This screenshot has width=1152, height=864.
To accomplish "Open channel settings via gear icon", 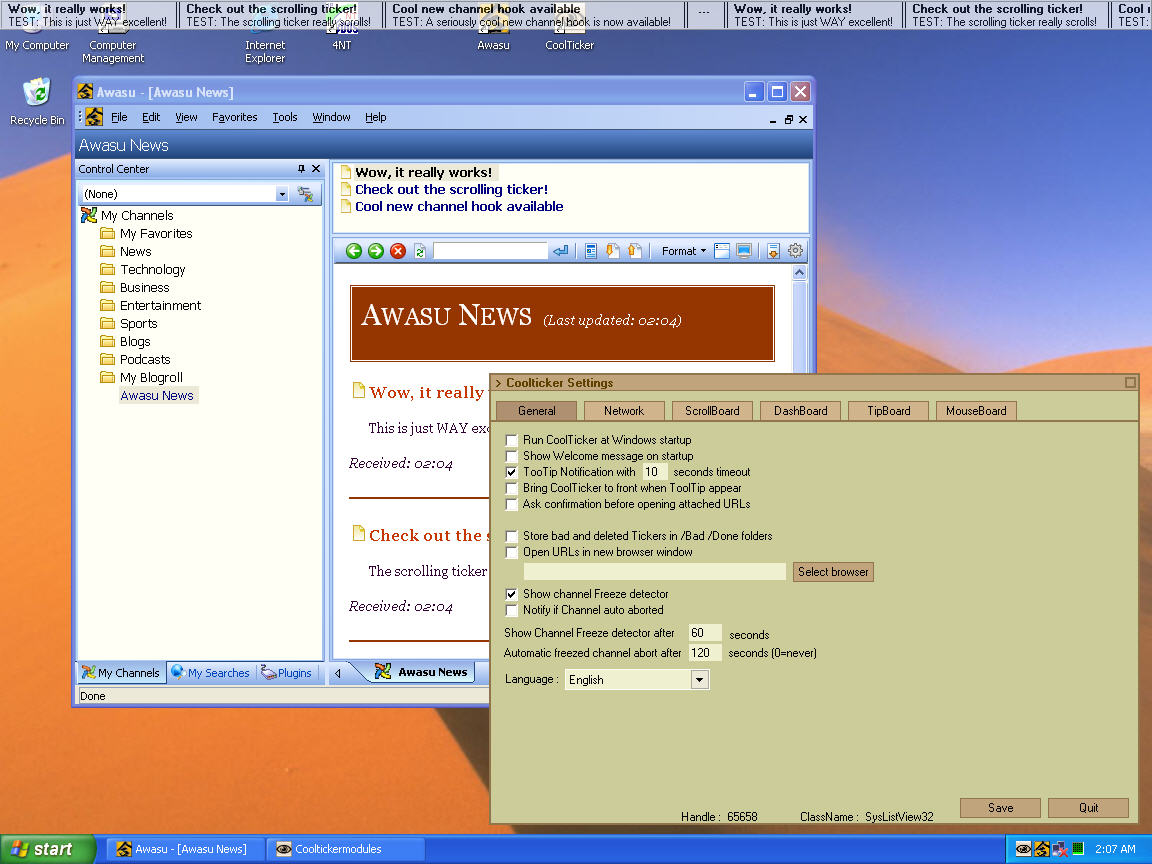I will pos(795,251).
